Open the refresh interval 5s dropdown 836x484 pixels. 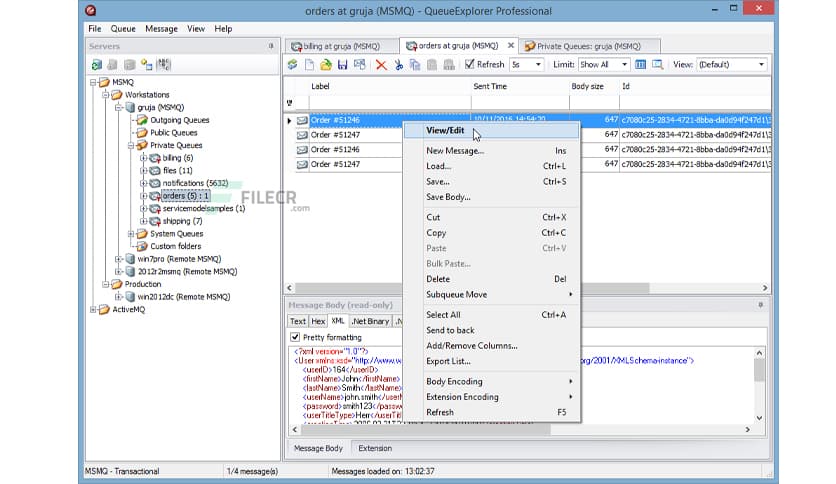(x=538, y=64)
